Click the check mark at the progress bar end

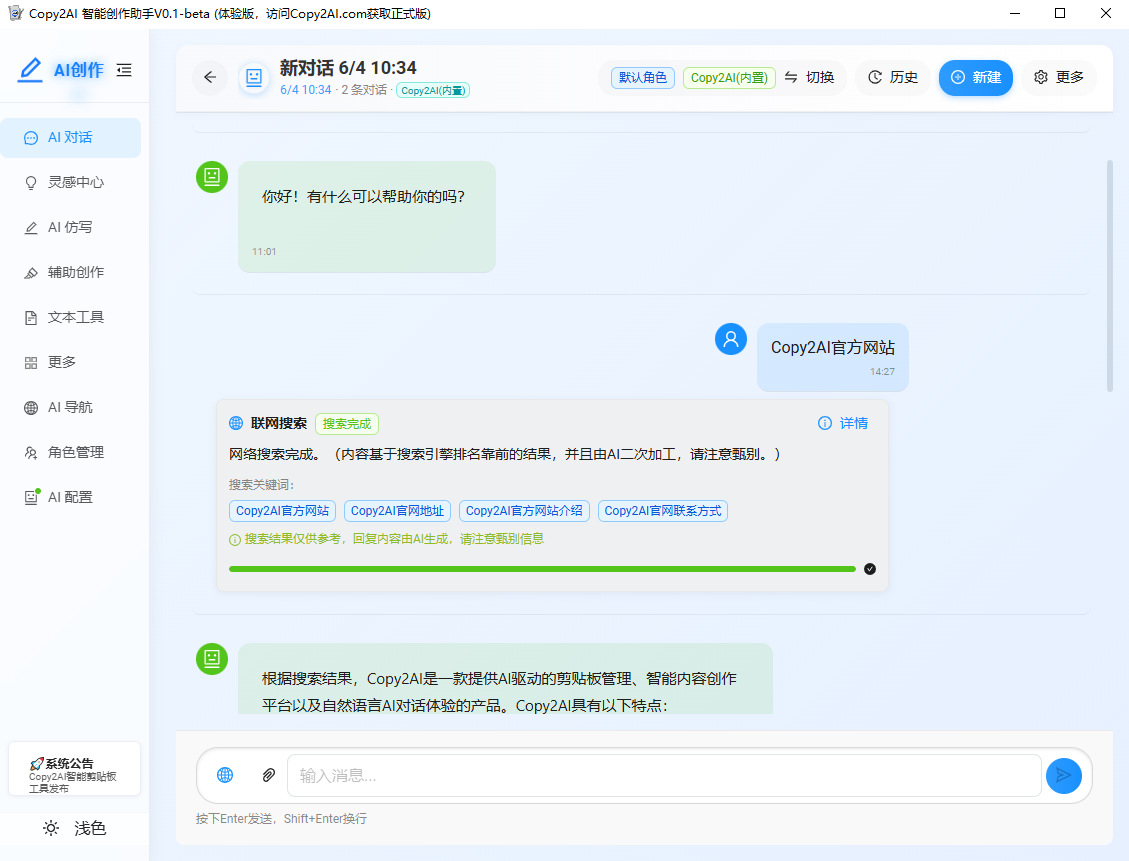(870, 569)
